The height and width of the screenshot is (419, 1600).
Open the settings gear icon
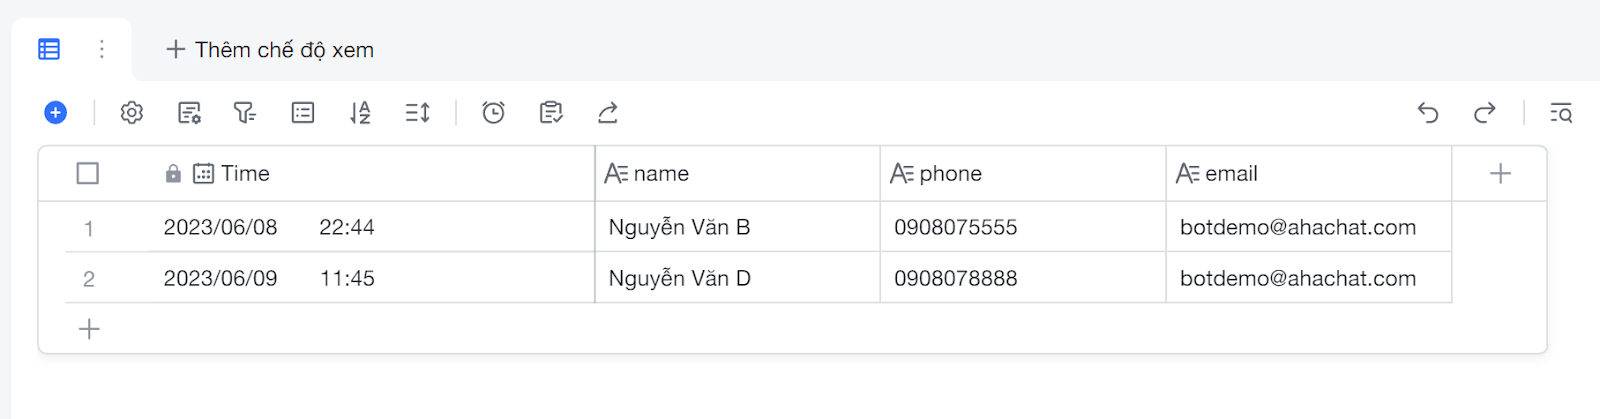[x=132, y=113]
